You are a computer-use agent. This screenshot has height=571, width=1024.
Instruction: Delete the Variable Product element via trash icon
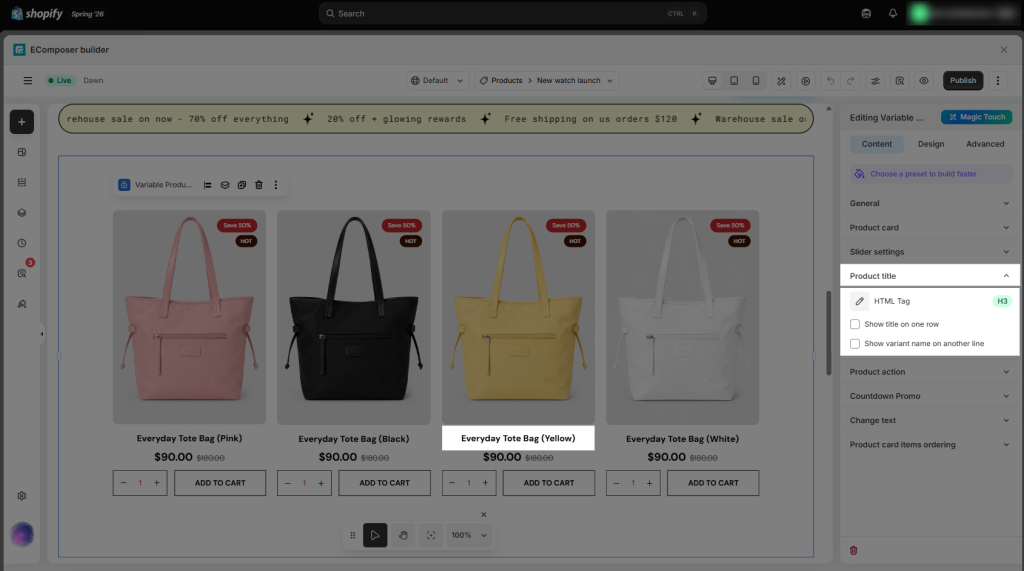point(259,185)
